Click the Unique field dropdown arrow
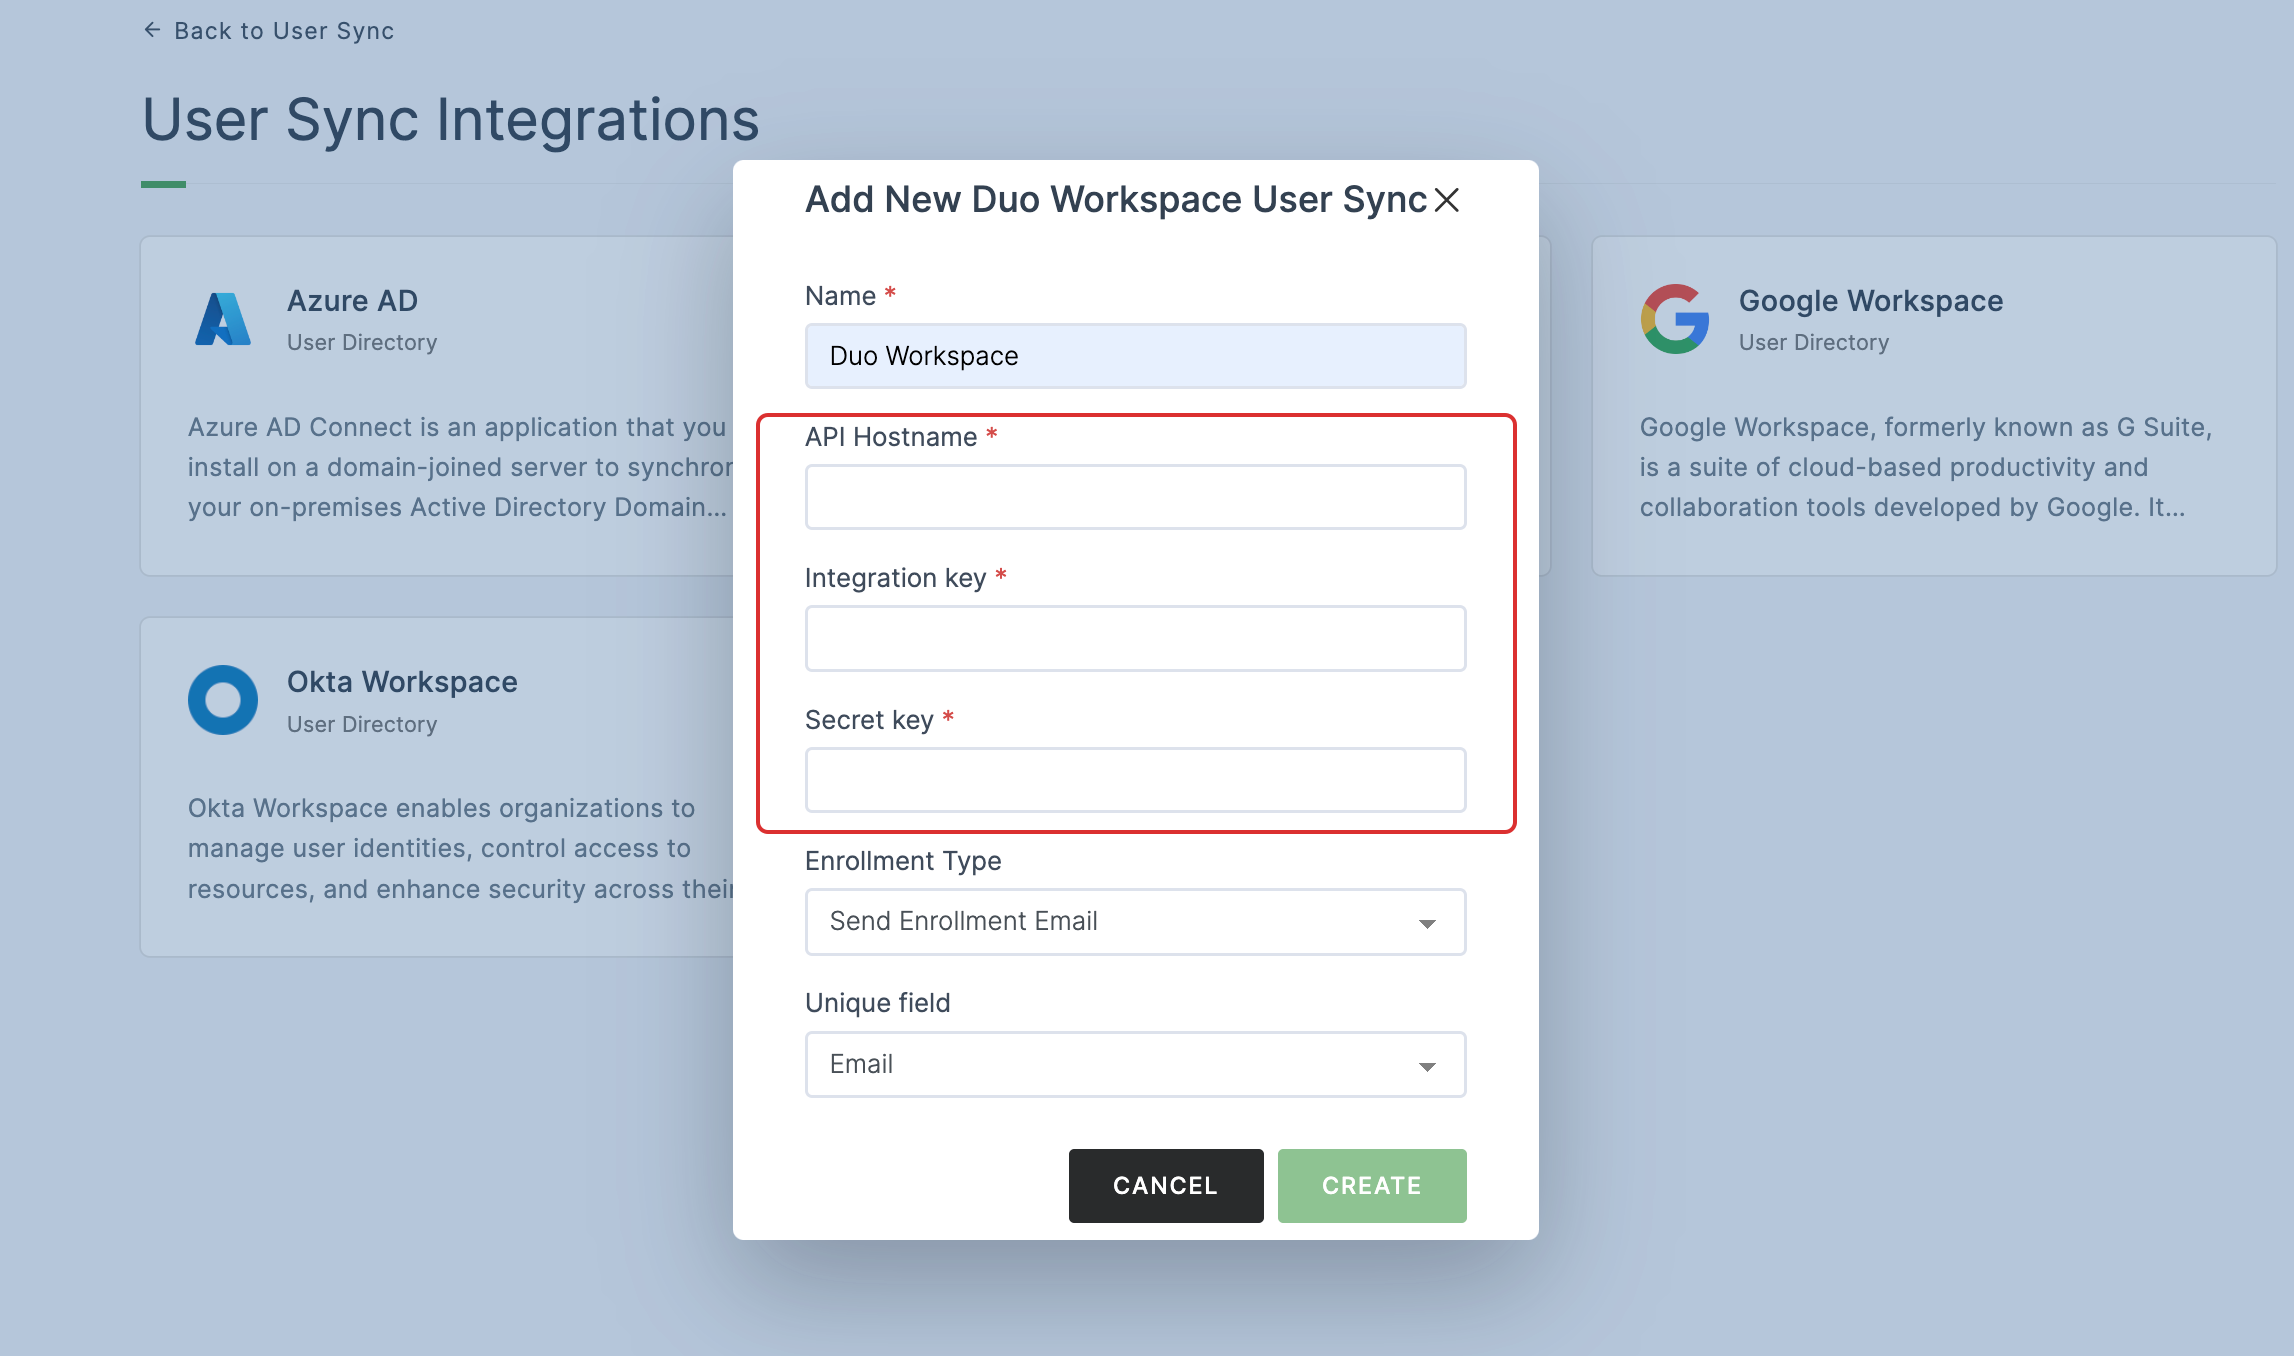This screenshot has width=2294, height=1356. pyautogui.click(x=1427, y=1067)
